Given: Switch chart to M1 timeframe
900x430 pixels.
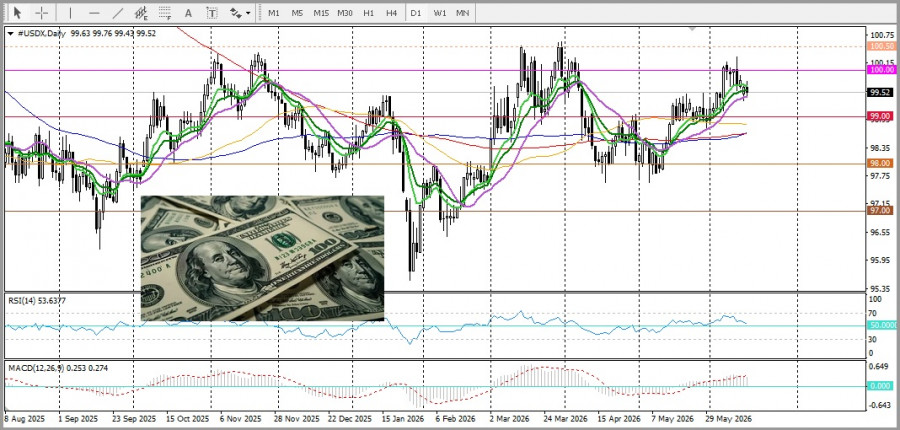Looking at the screenshot, I should 274,12.
